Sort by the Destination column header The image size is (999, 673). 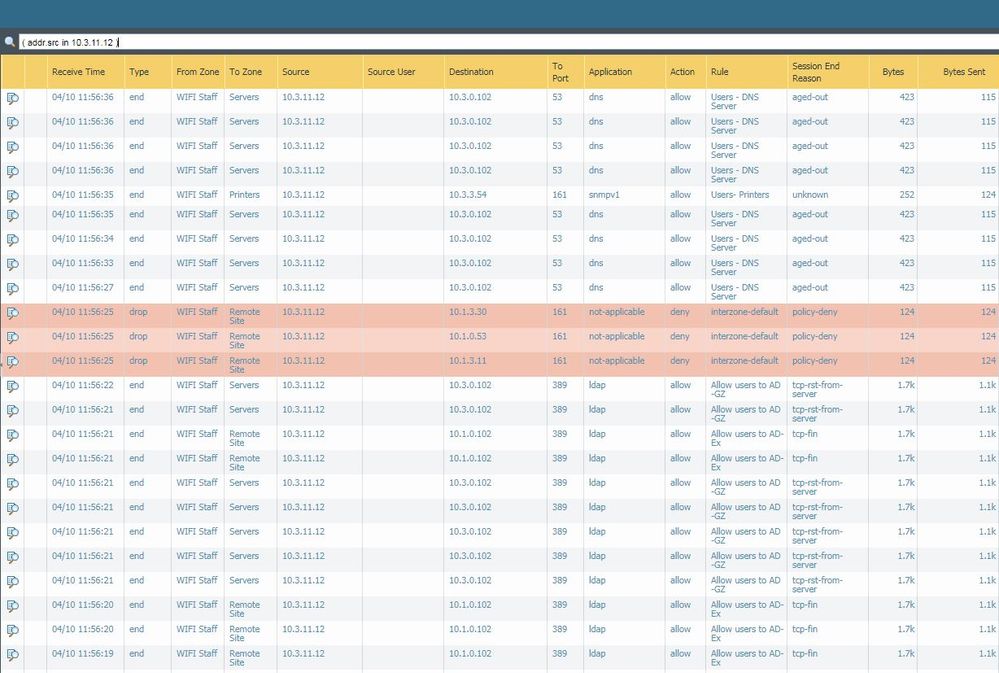pos(471,72)
